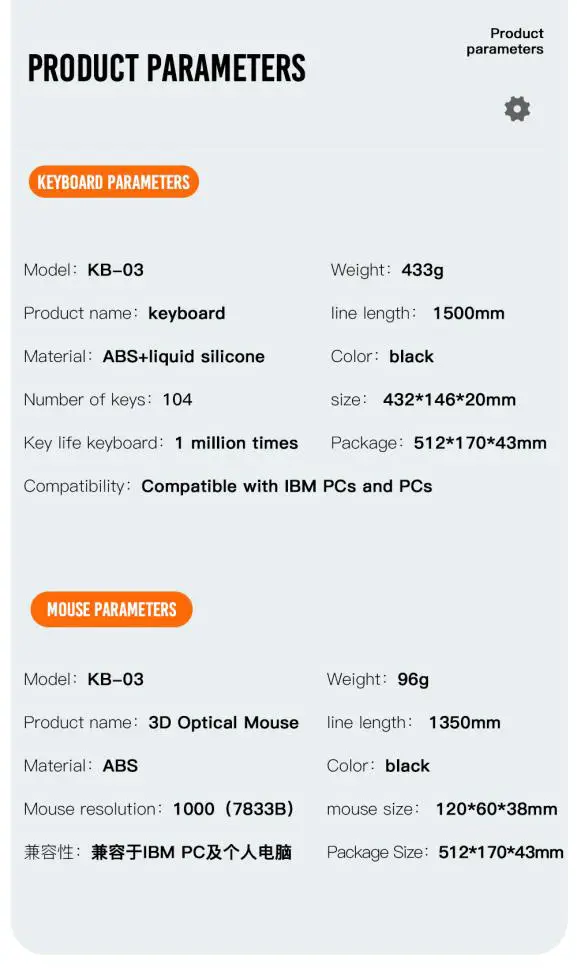Click the keyboard line length 1500mm
Viewport: 577px width, 968px height.
(x=468, y=314)
